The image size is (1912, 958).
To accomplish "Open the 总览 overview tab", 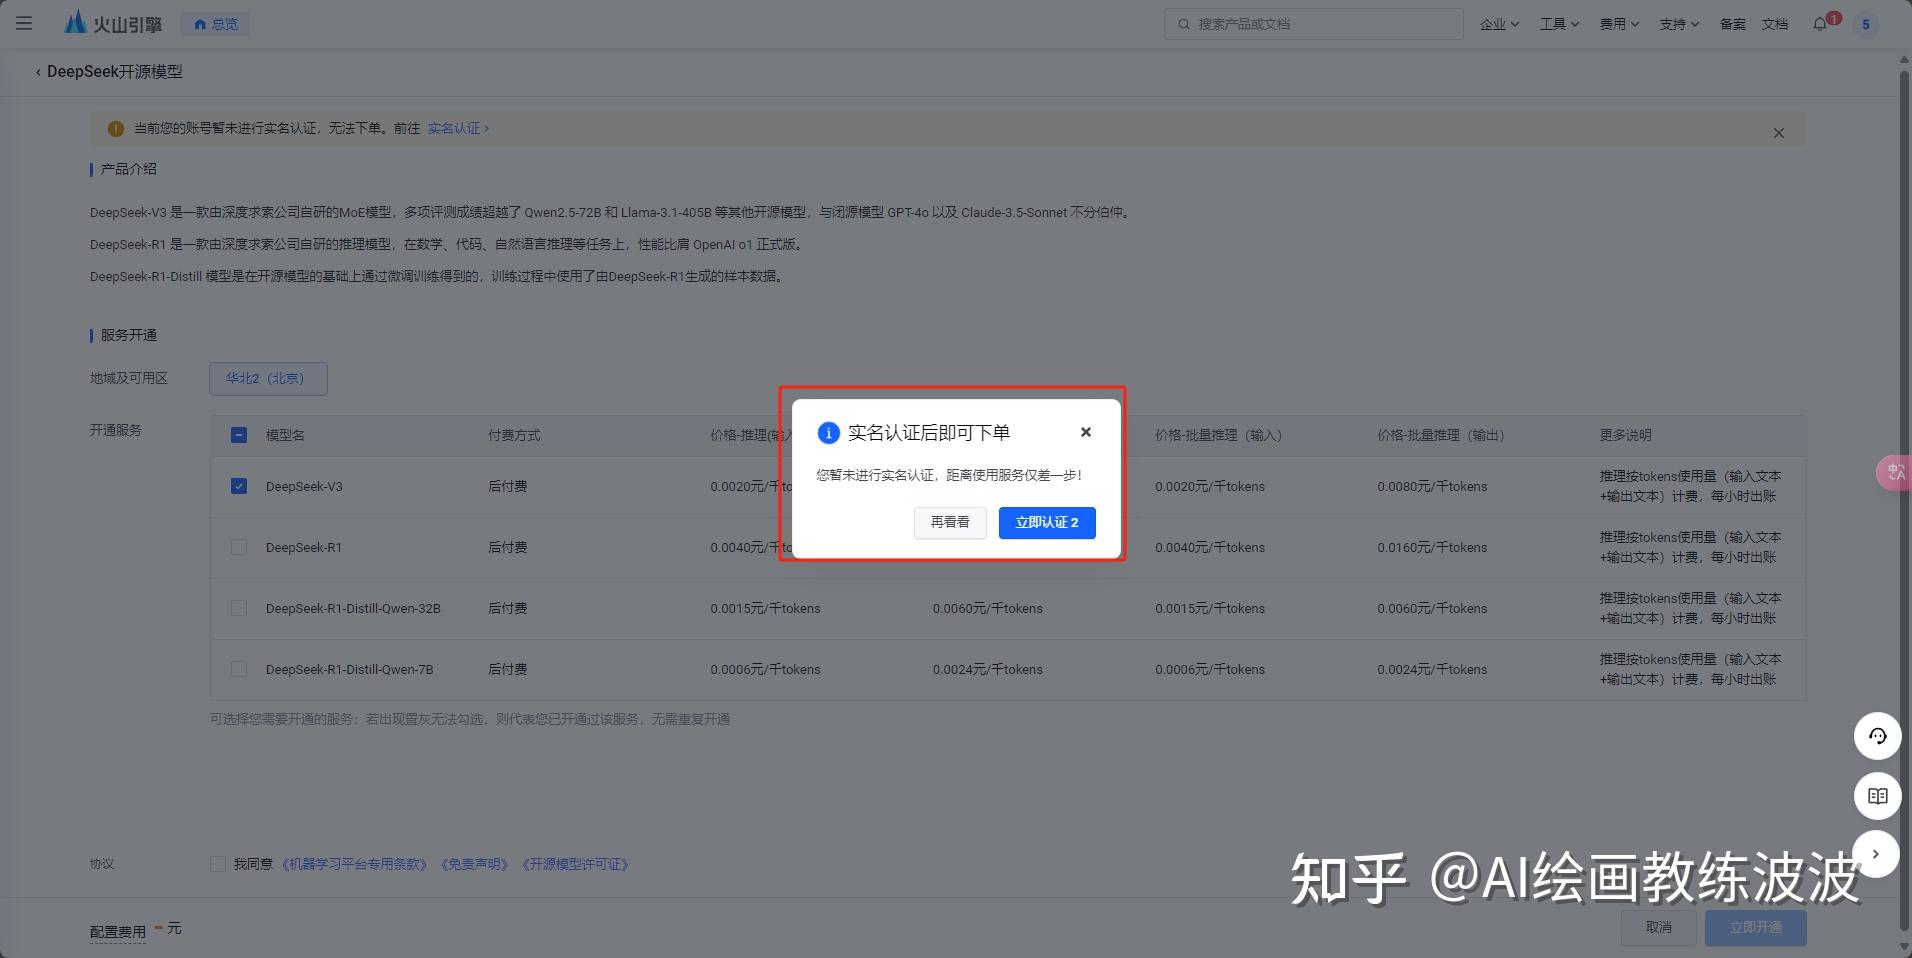I will coord(216,24).
